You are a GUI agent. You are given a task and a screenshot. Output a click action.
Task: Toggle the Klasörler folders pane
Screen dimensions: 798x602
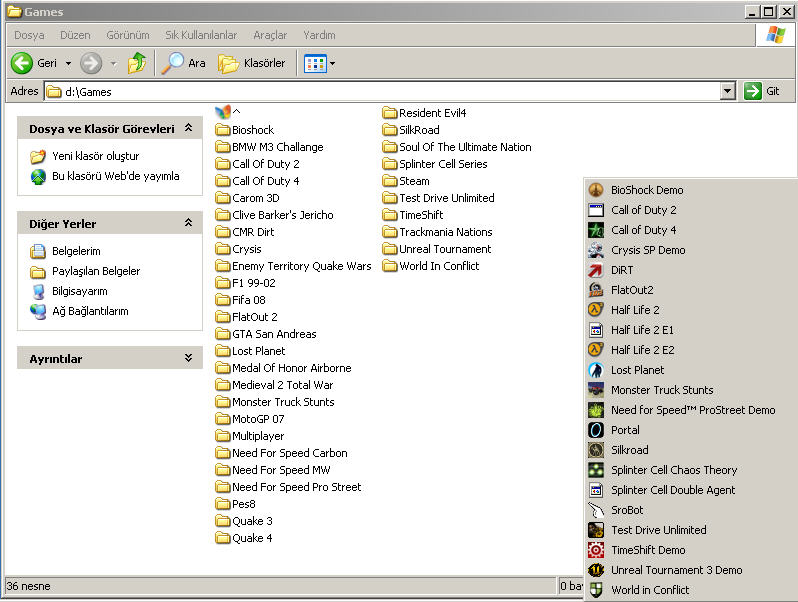tap(251, 63)
